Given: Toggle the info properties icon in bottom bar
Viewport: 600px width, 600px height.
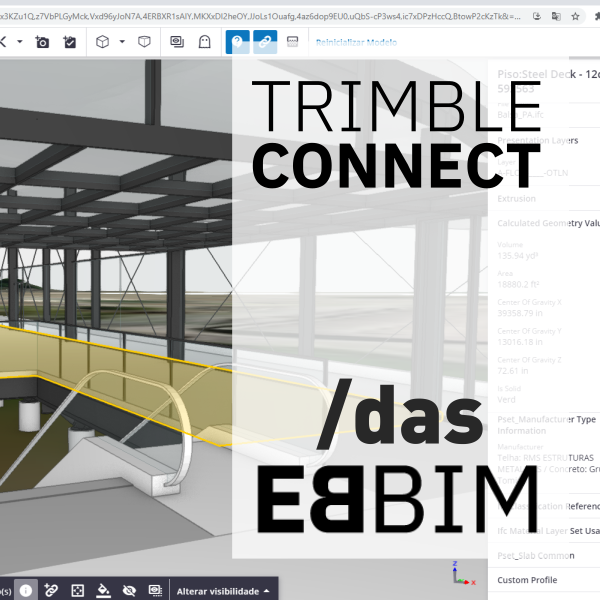Looking at the screenshot, I should coord(26,590).
